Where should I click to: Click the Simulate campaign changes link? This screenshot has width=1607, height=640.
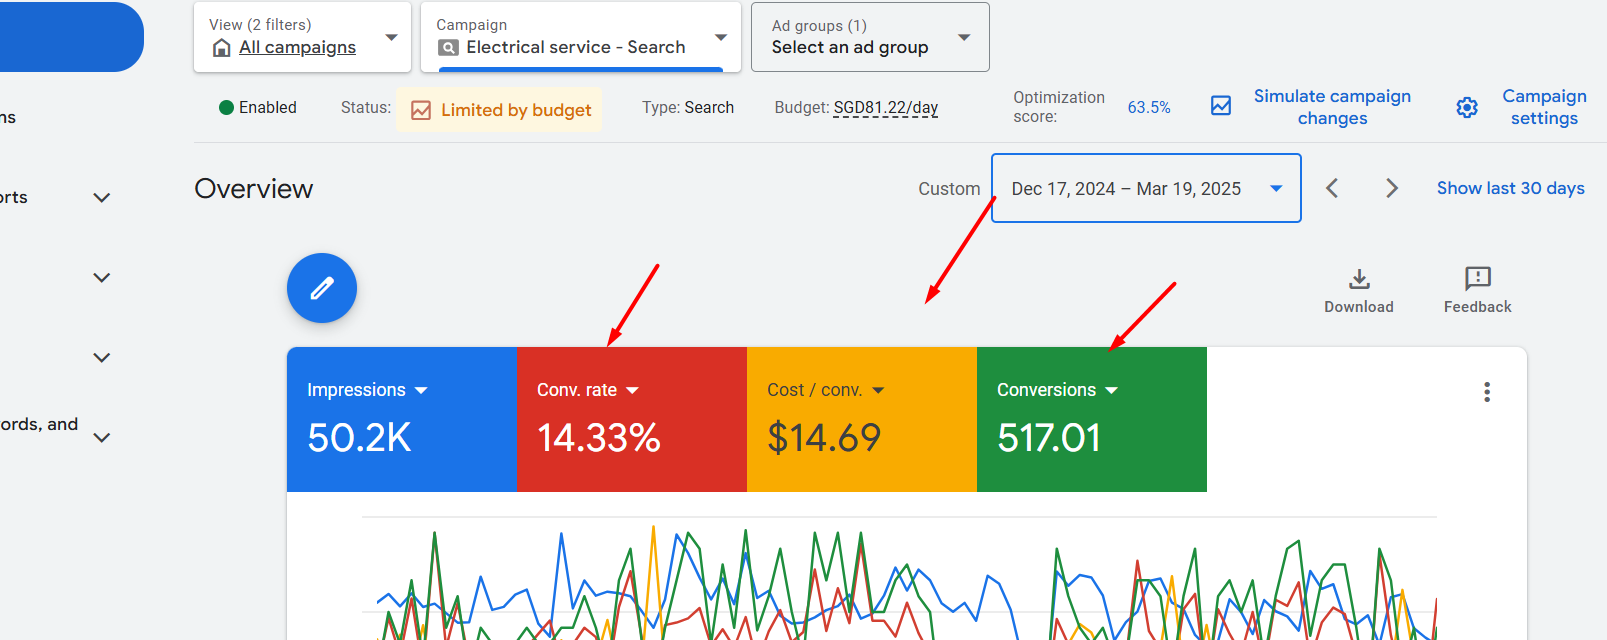coord(1332,107)
